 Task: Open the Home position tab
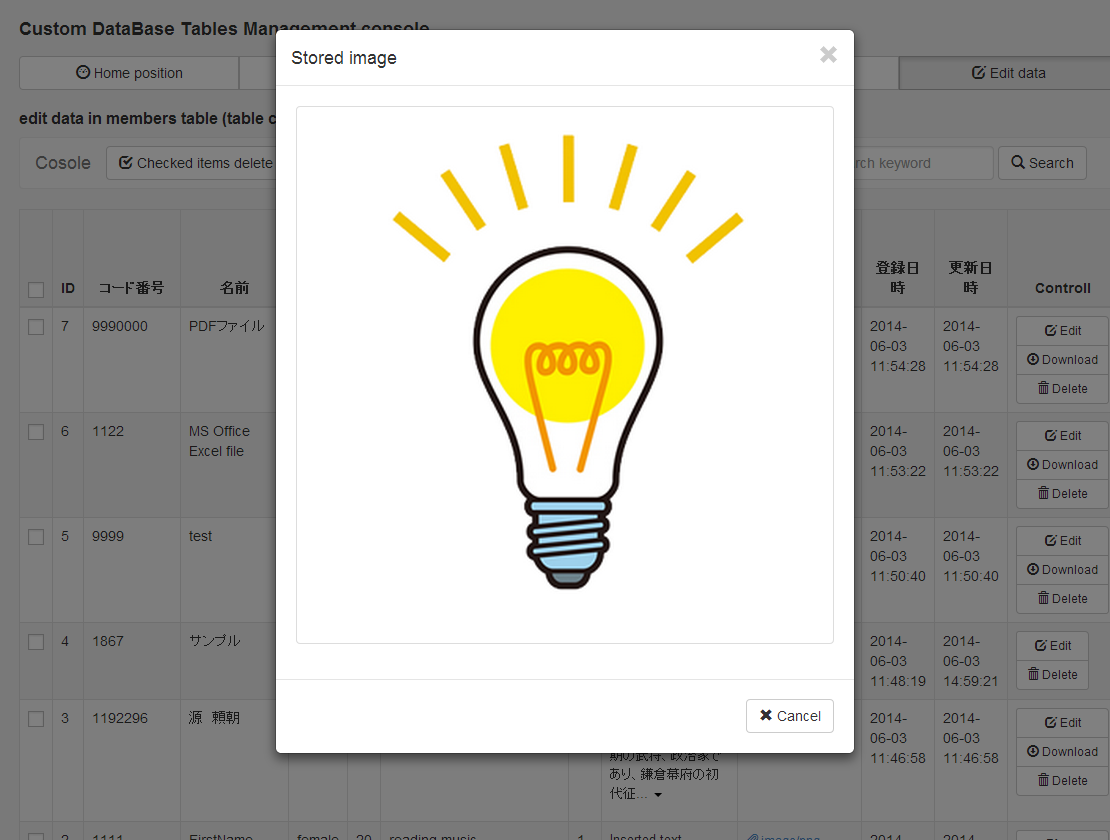[x=129, y=73]
